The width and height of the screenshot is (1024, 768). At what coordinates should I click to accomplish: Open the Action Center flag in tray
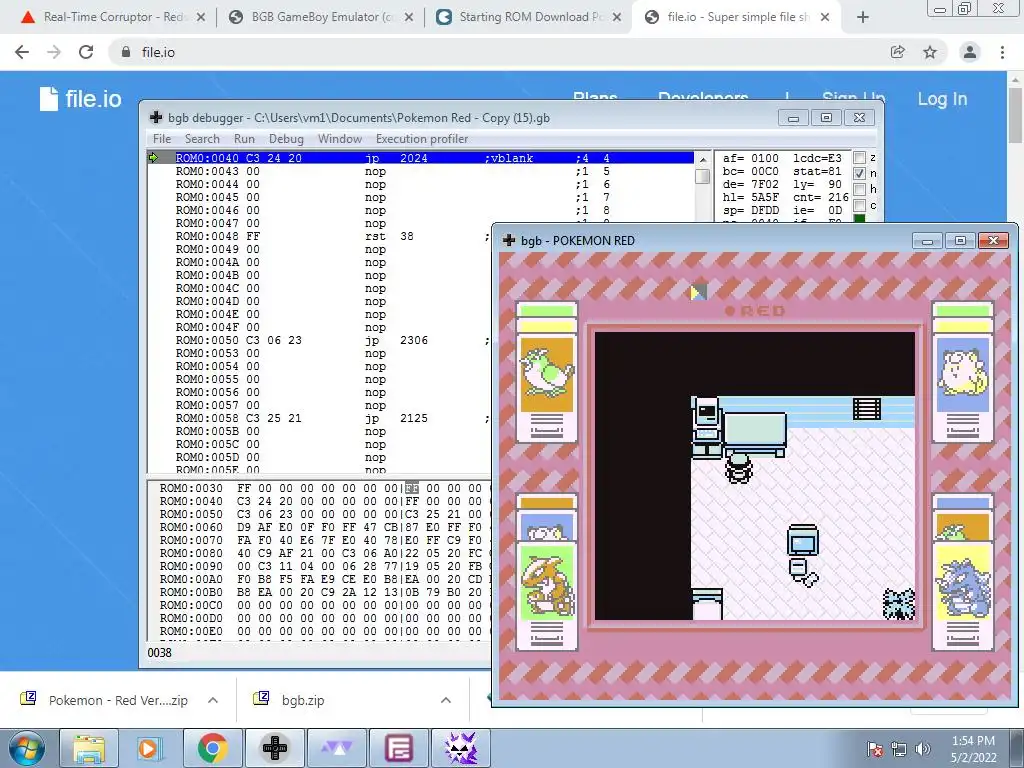(x=874, y=749)
